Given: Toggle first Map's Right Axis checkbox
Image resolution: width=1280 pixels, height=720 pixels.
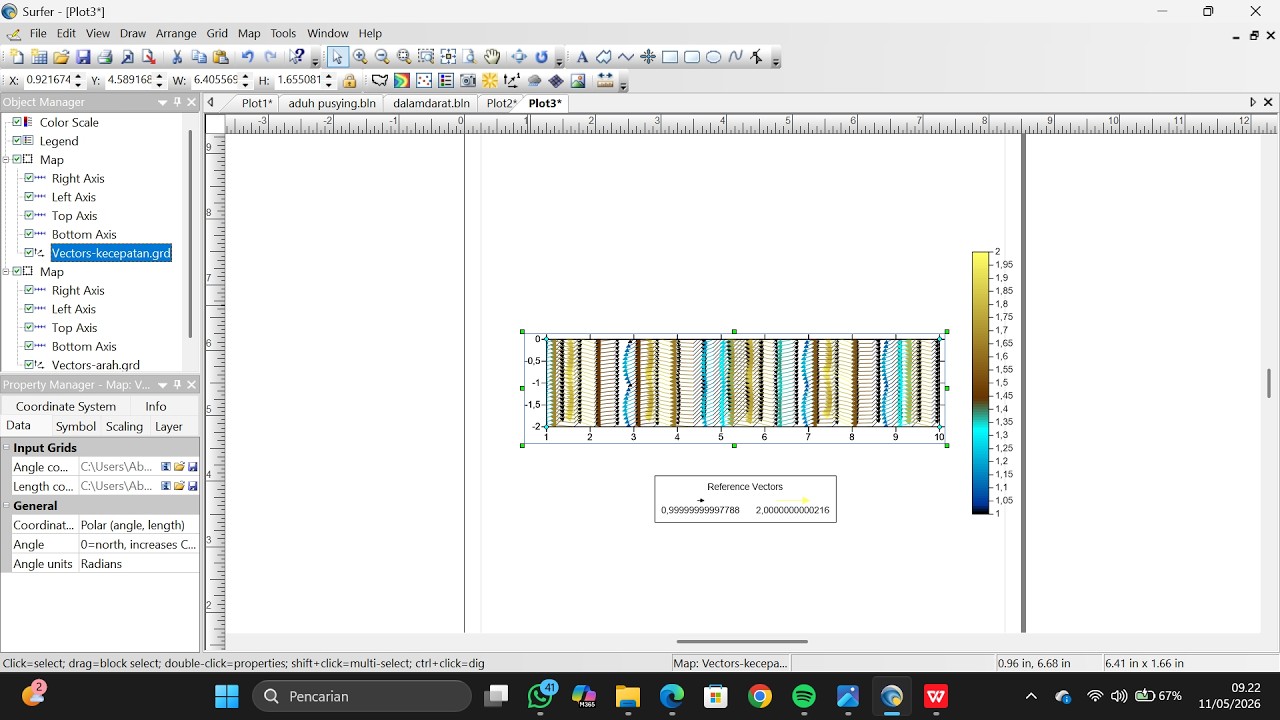Looking at the screenshot, I should point(29,178).
